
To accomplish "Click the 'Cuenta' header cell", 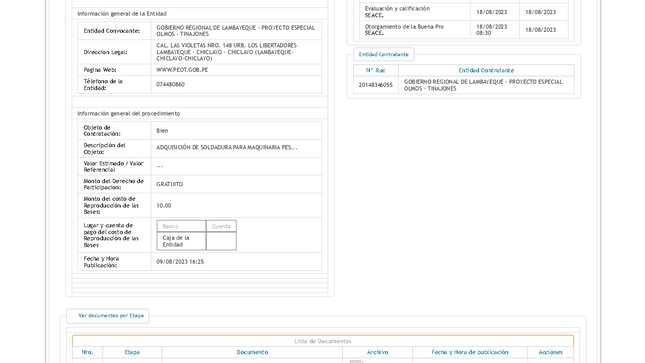I will 221,226.
